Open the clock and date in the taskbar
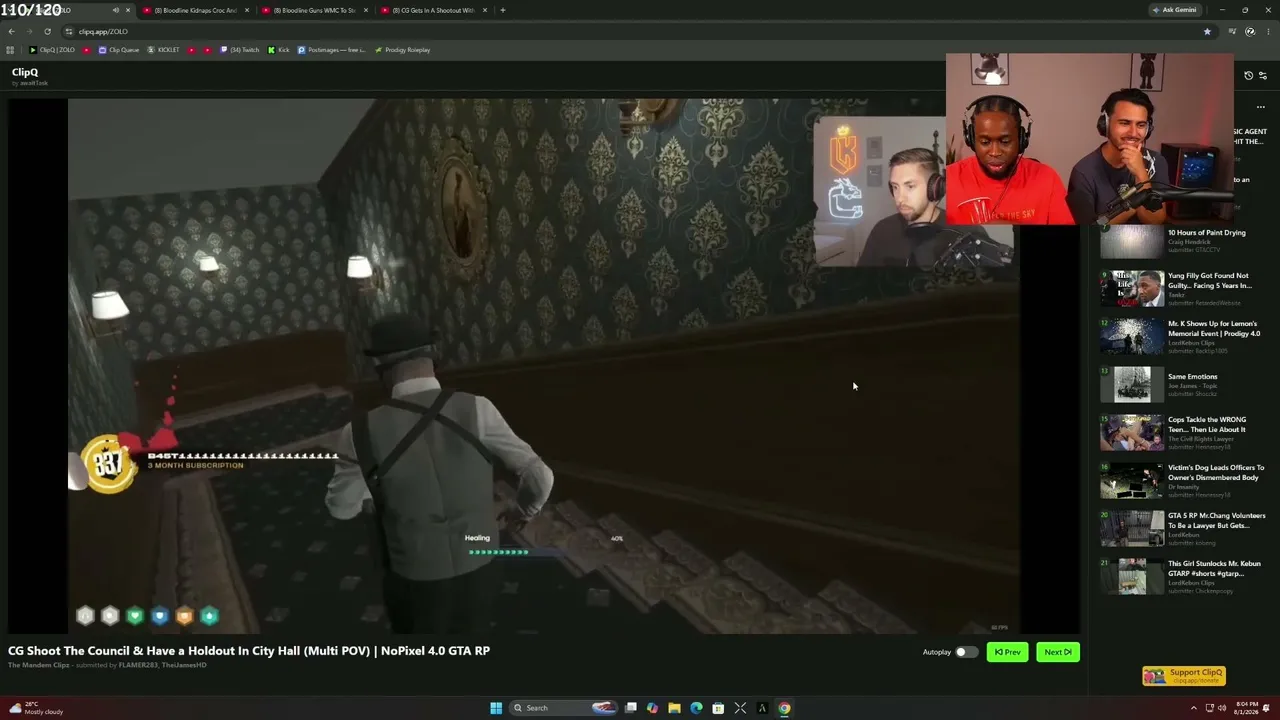Viewport: 1280px width, 720px height. (1245, 708)
